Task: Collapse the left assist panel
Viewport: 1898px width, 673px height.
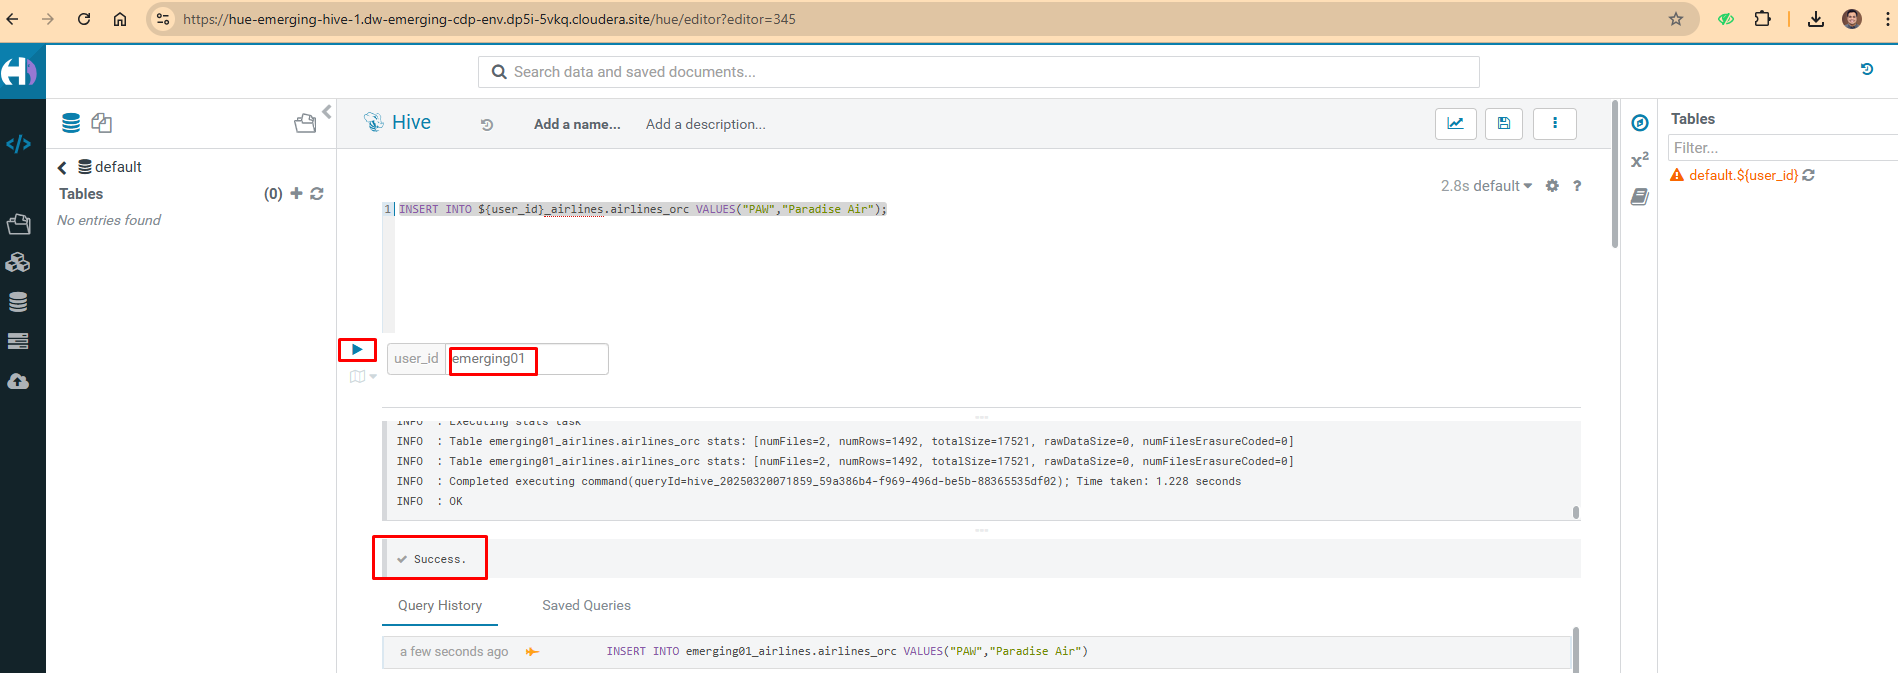Action: tap(327, 112)
